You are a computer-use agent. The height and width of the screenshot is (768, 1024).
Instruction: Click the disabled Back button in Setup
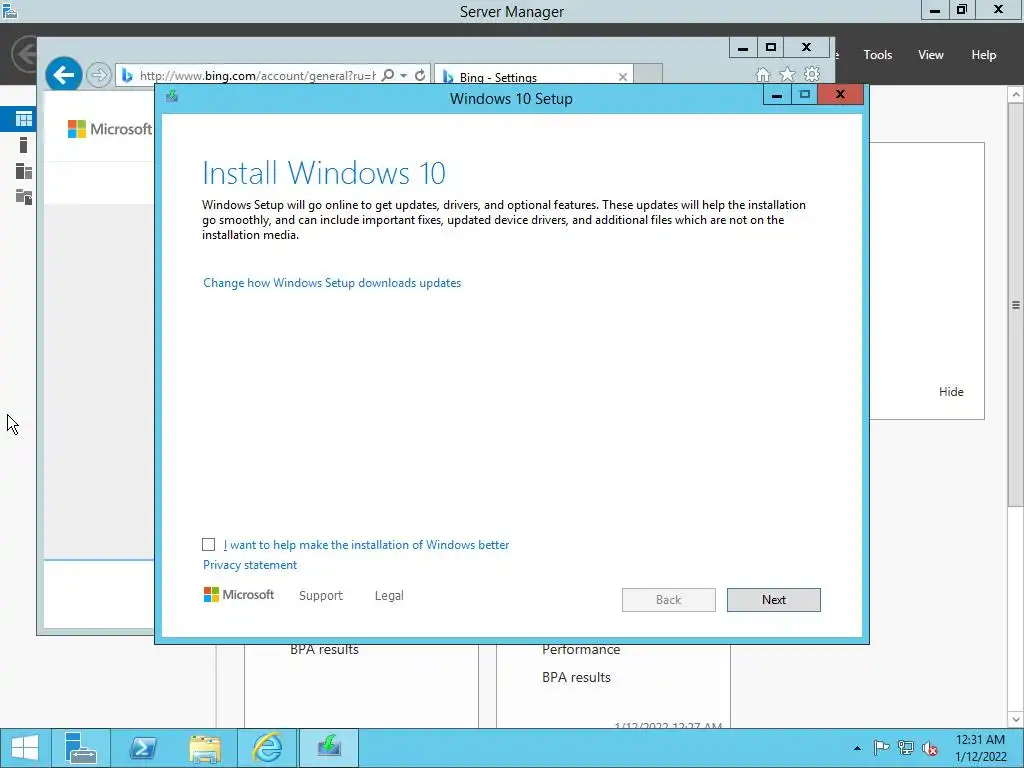pos(668,600)
